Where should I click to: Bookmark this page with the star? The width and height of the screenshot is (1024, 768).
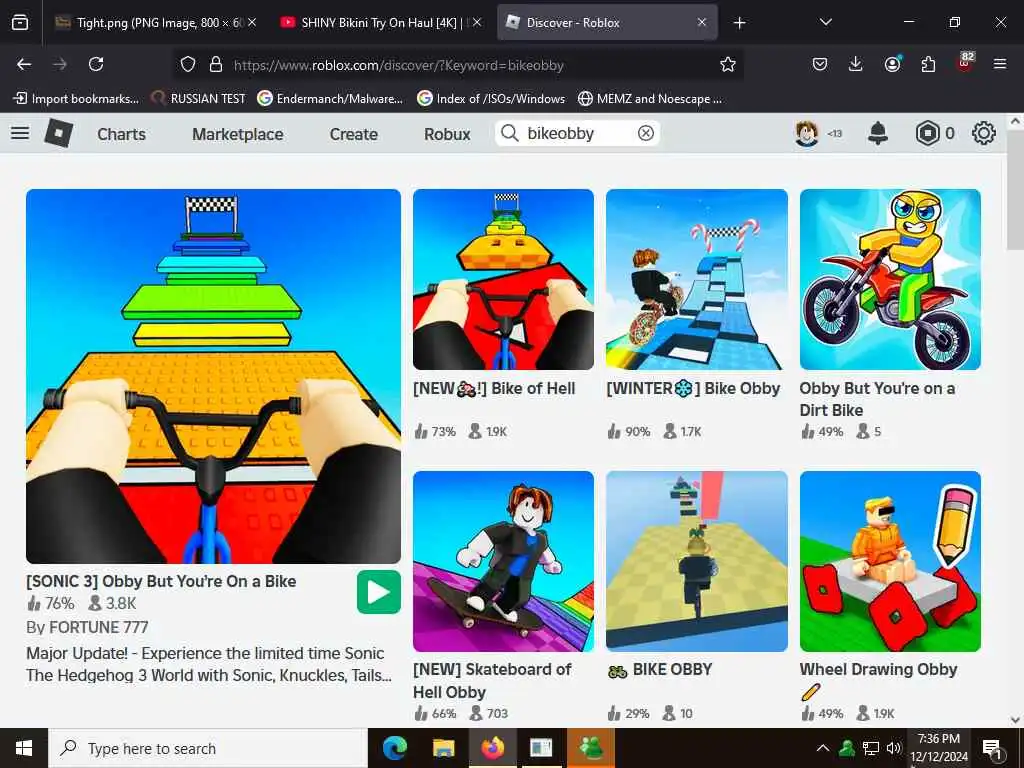(728, 64)
